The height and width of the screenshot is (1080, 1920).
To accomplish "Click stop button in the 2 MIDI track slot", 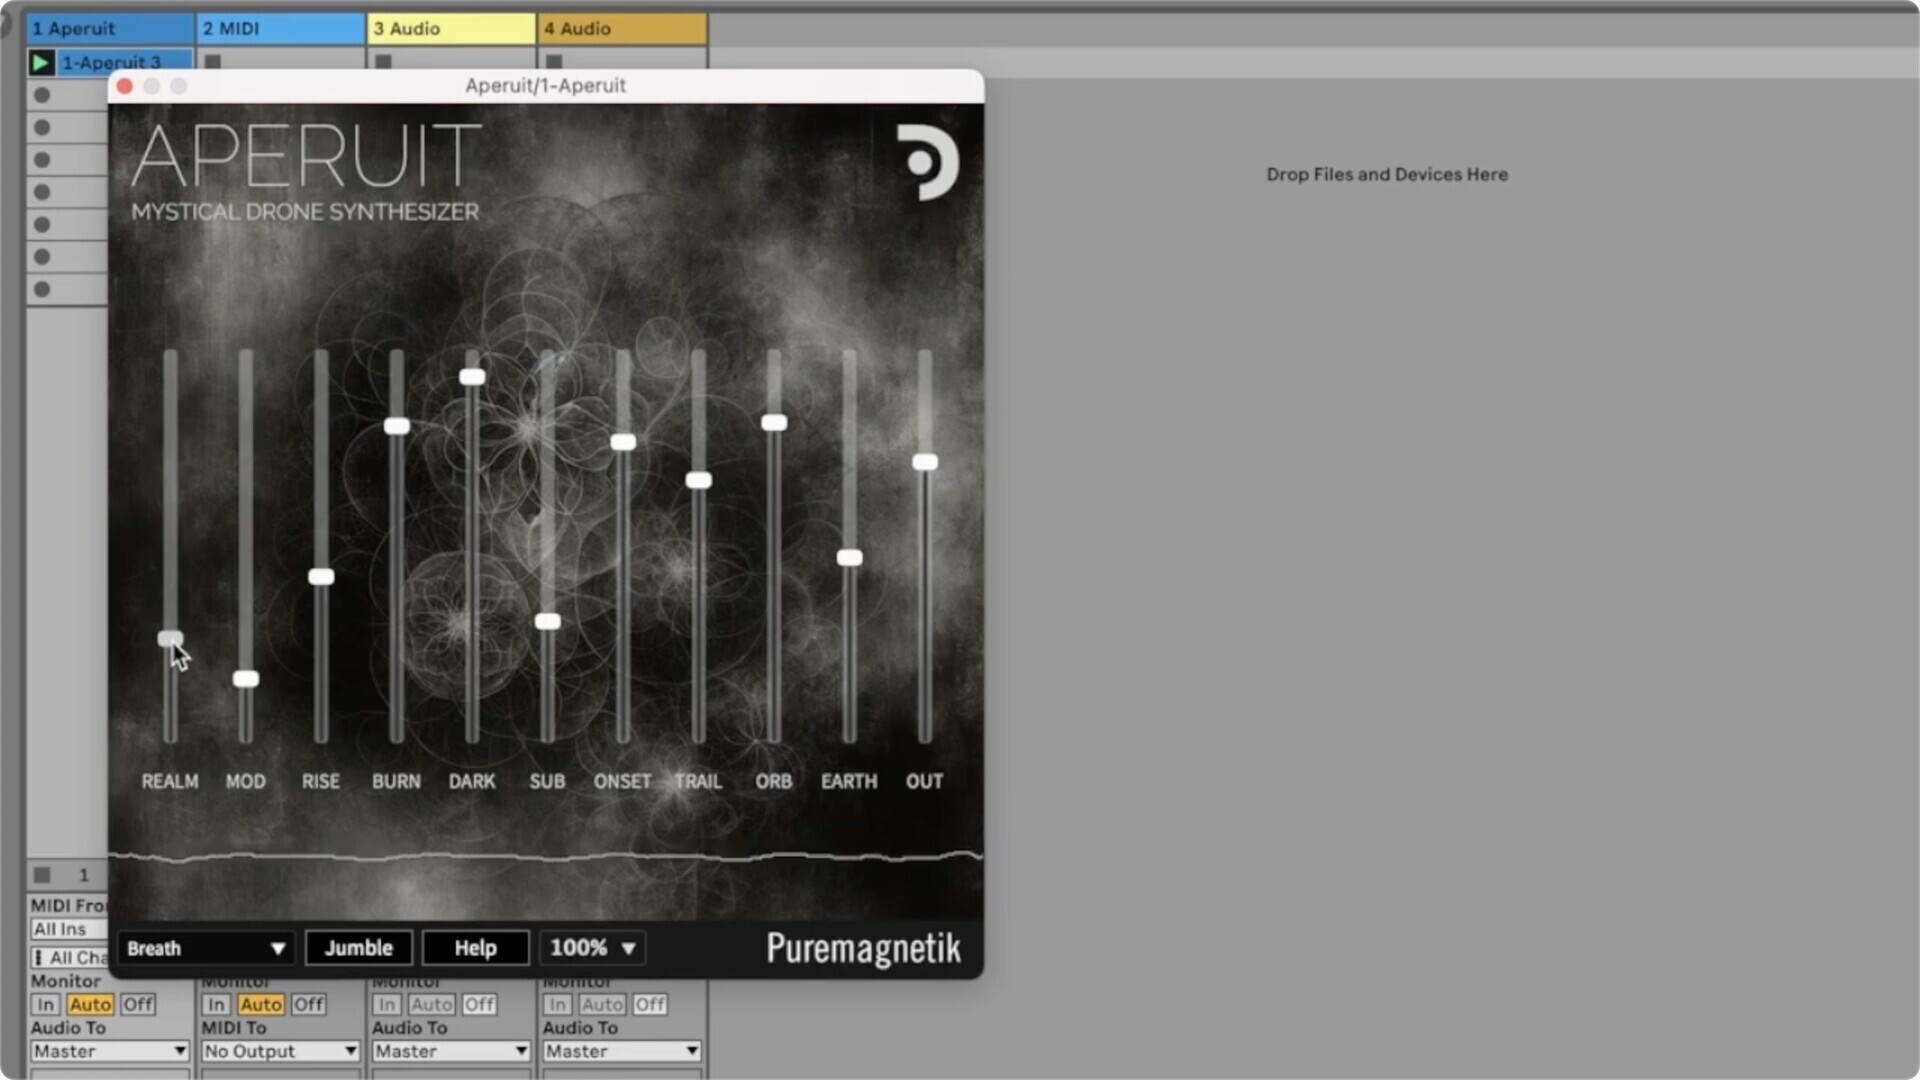I will point(213,62).
